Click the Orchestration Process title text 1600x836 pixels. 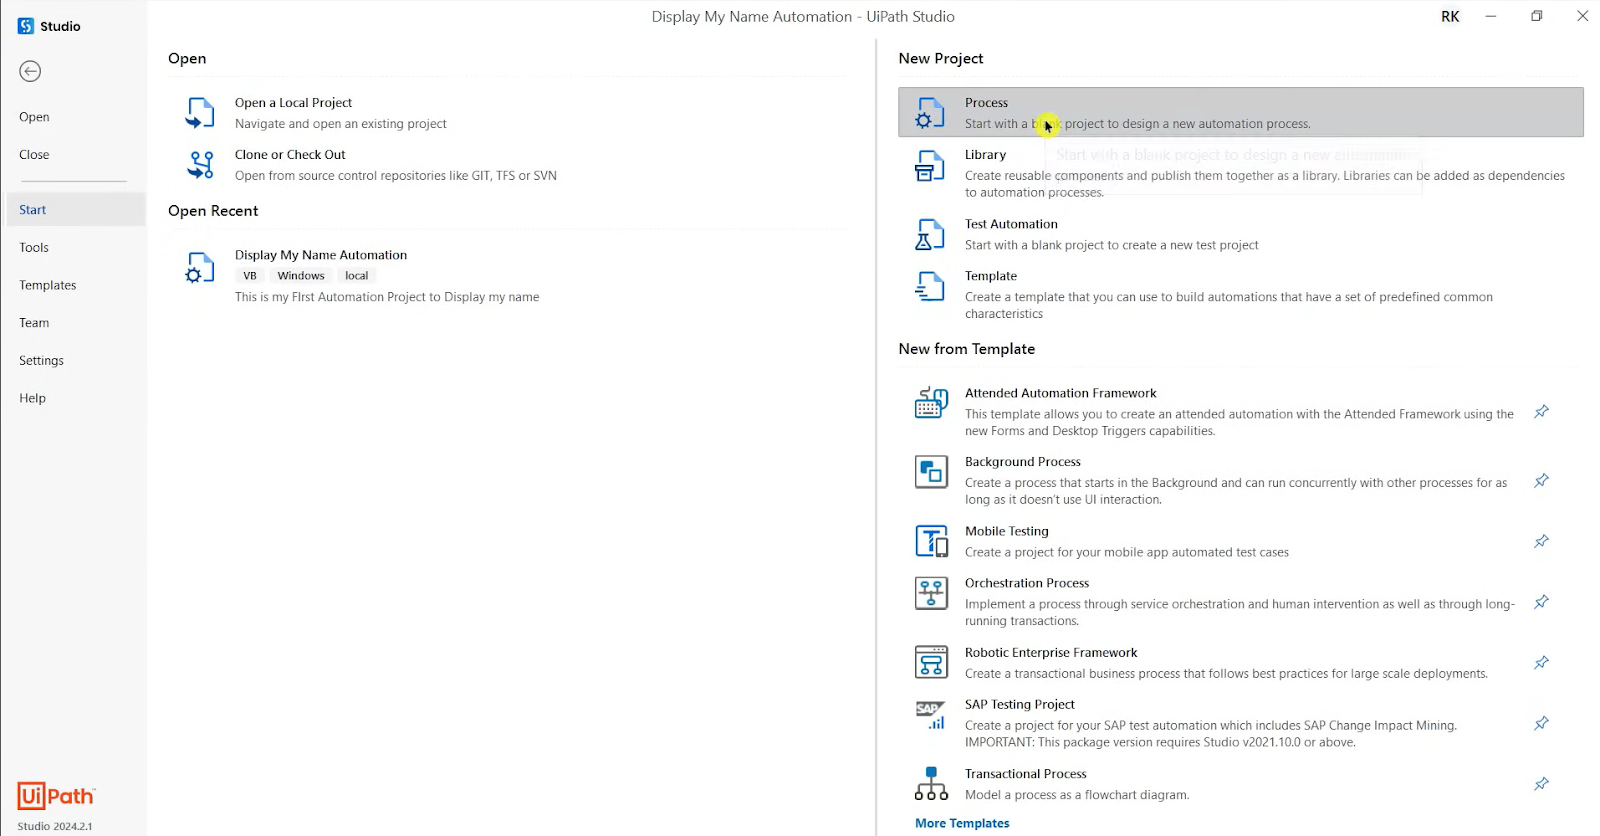pos(1027,583)
